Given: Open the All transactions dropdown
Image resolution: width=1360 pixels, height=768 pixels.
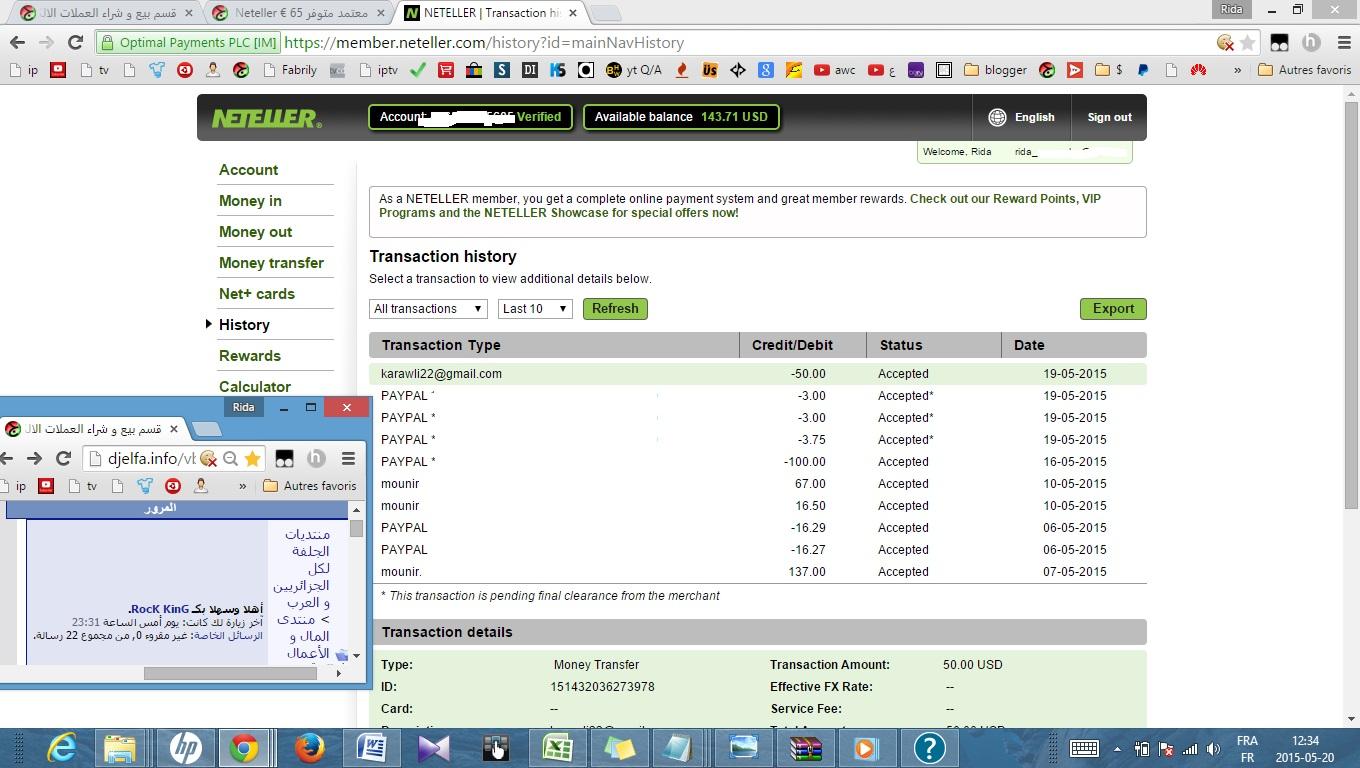Looking at the screenshot, I should pyautogui.click(x=428, y=309).
